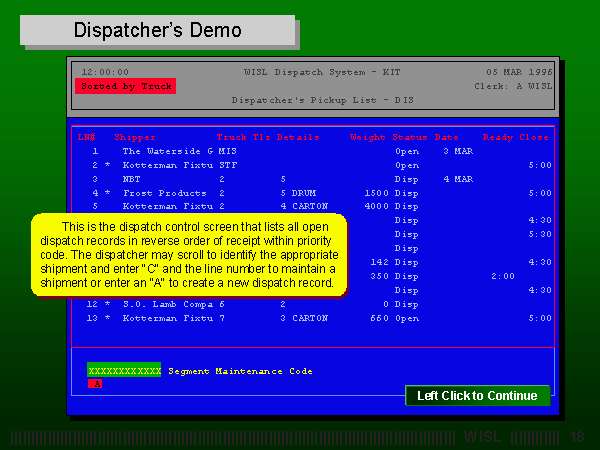This screenshot has width=600, height=450.
Task: Click the Segment Maintenance Code label
Action: pos(240,371)
